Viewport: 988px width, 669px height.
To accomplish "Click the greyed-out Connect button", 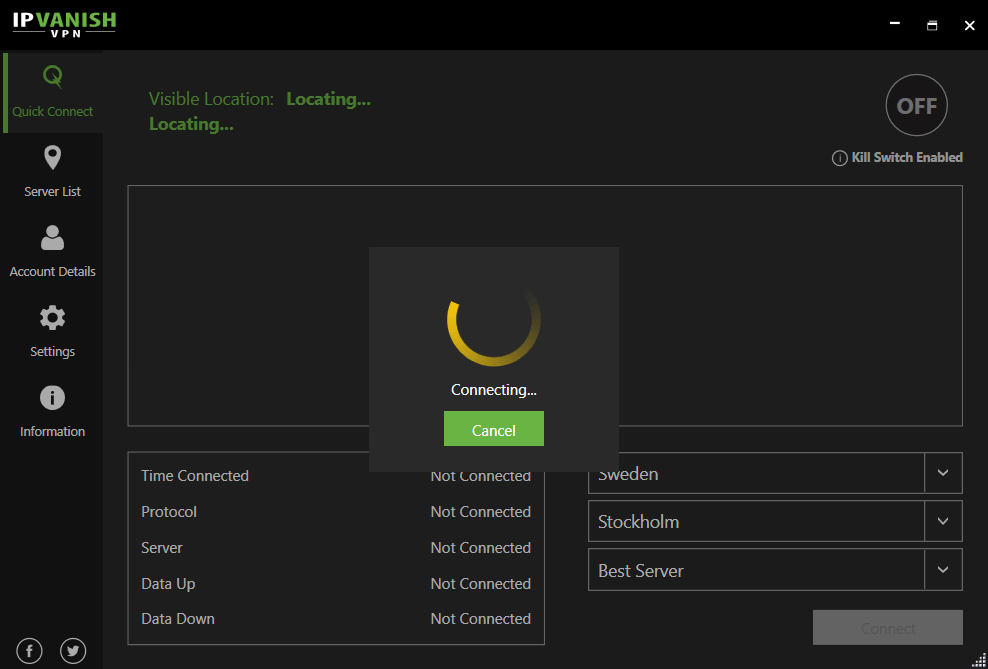I will tap(888, 627).
